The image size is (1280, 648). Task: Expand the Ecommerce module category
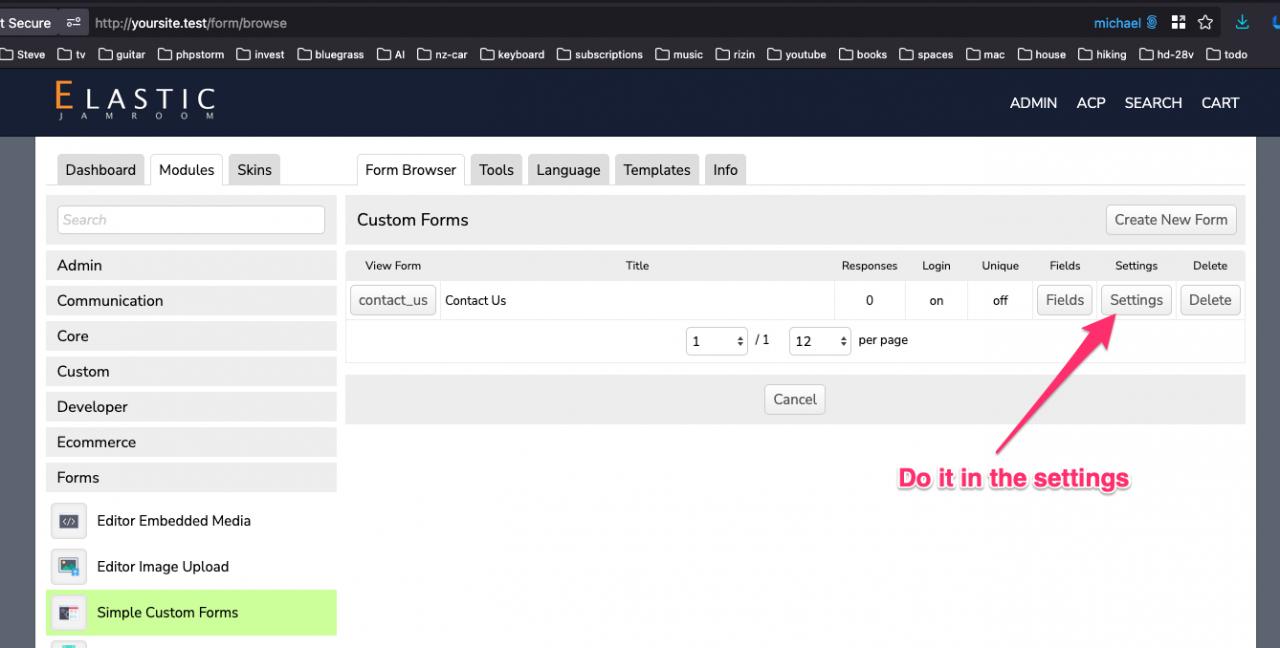(191, 442)
